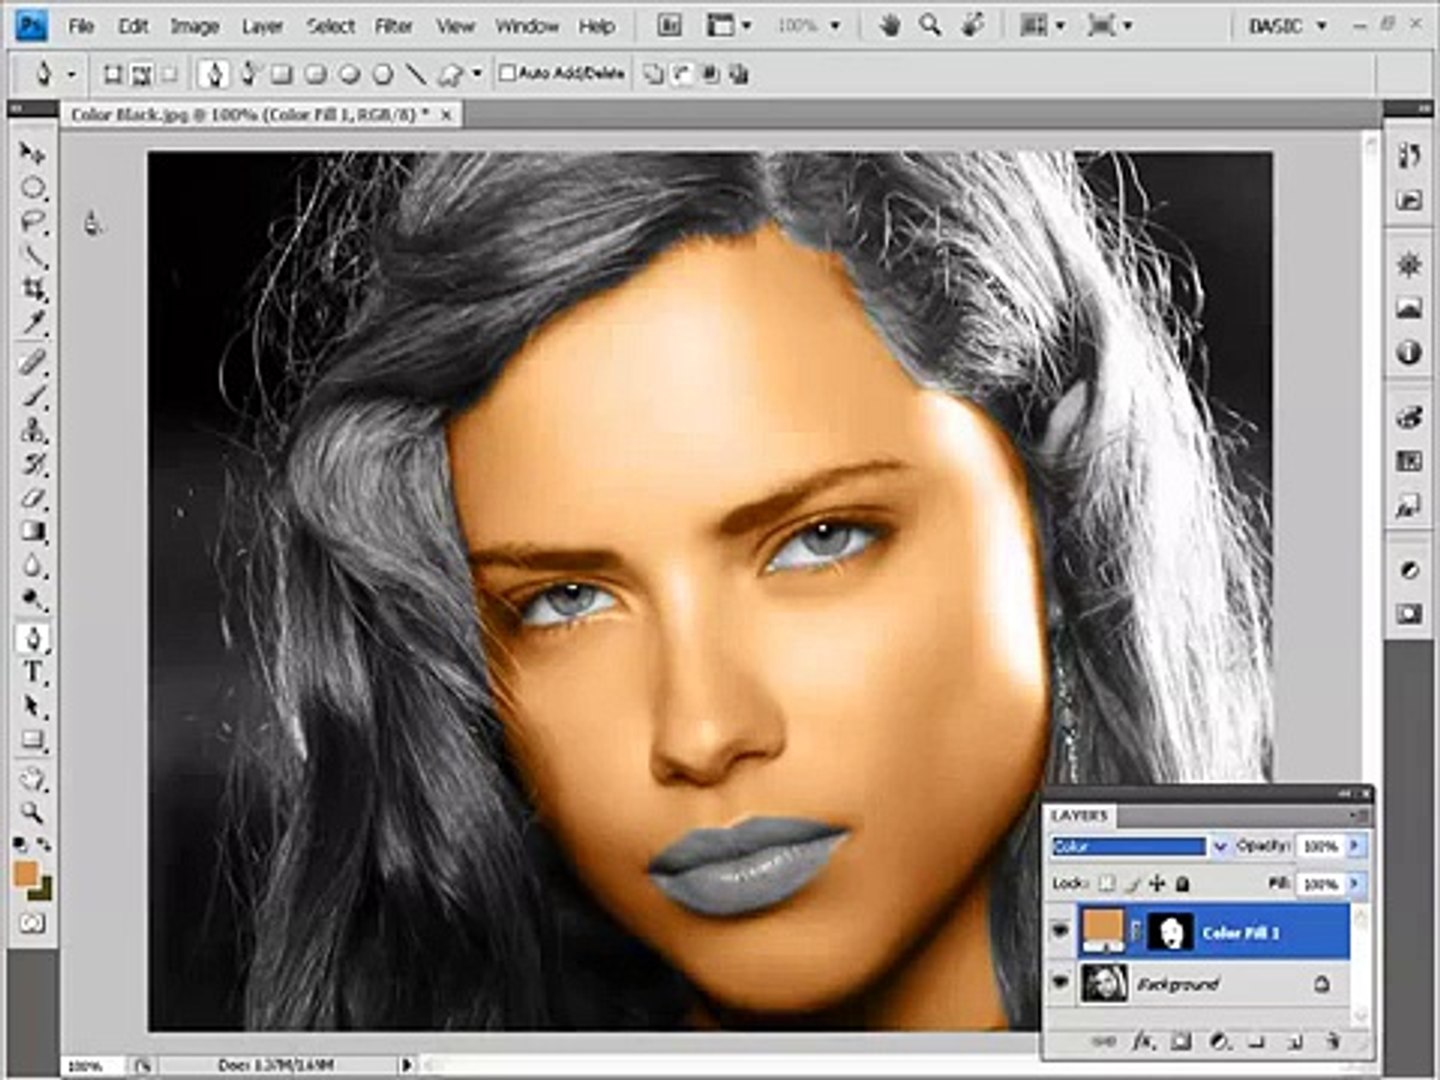Enable the Auto Add/Delete checkbox
This screenshot has height=1080, width=1440.
click(507, 73)
